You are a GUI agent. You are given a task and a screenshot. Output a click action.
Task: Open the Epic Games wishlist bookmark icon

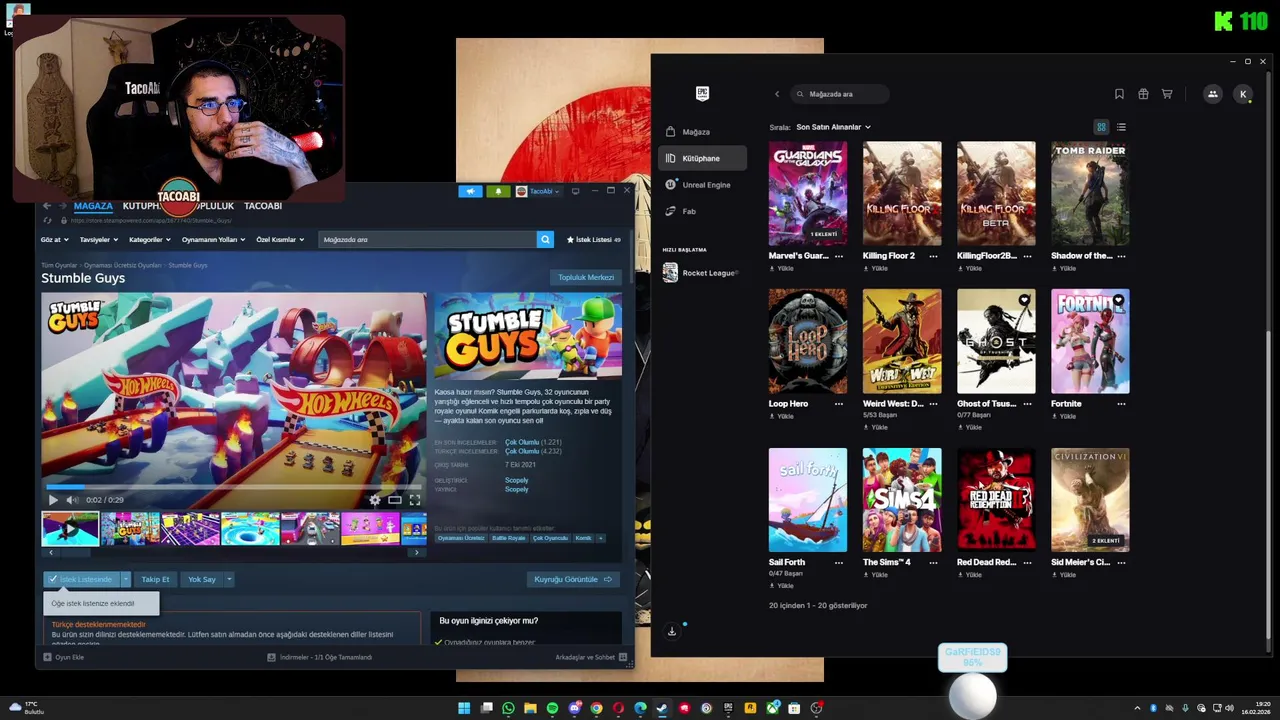[x=1119, y=94]
